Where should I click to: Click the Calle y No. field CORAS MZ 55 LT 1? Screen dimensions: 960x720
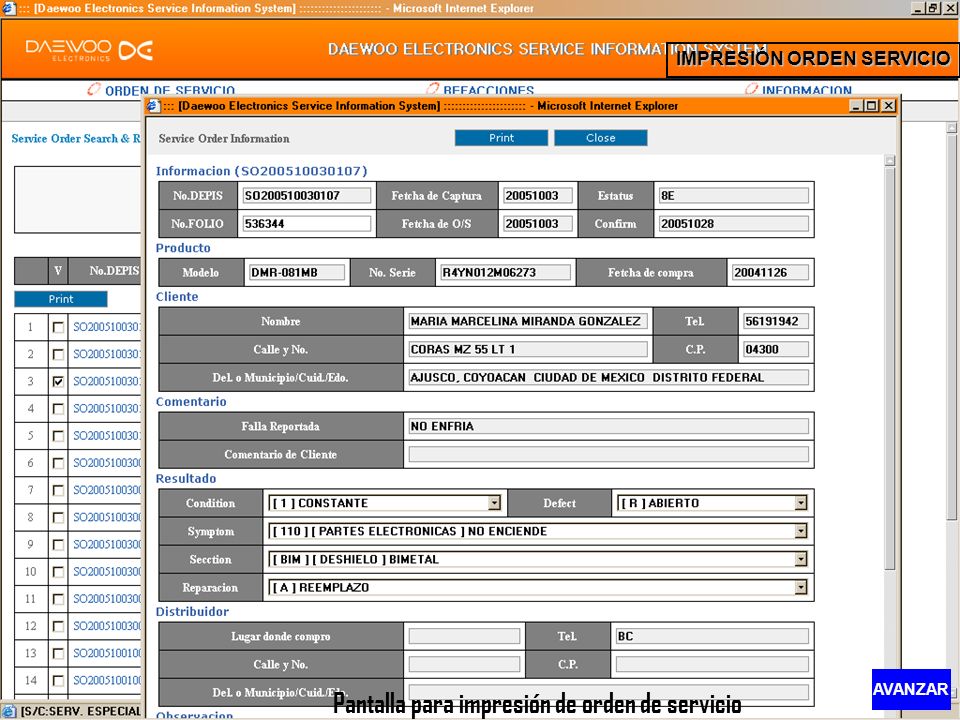tap(528, 350)
